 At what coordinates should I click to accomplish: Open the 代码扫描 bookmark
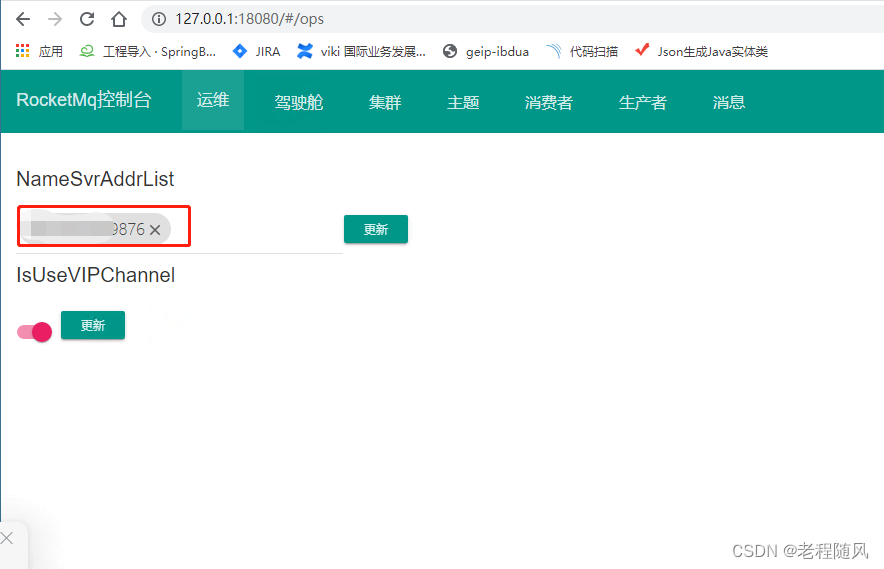[x=582, y=51]
